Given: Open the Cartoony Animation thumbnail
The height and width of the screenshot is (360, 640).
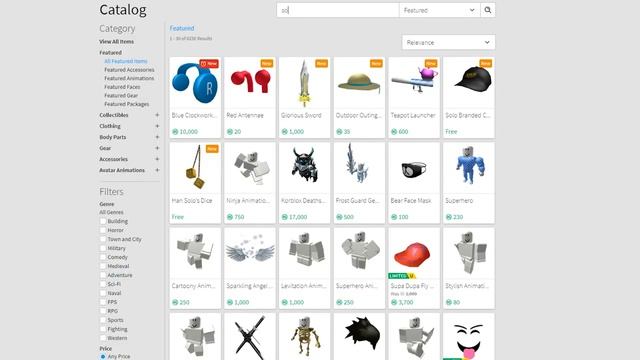Looking at the screenshot, I should coord(195,253).
